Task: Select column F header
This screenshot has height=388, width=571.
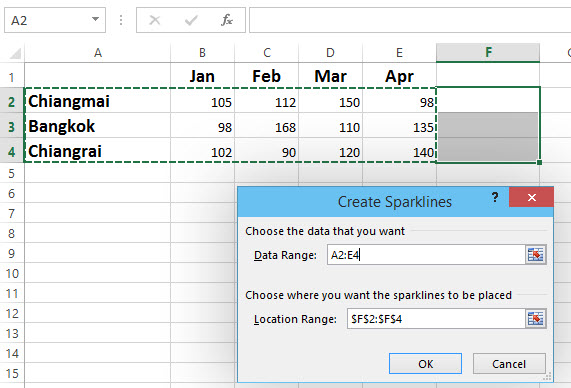Action: (488, 53)
